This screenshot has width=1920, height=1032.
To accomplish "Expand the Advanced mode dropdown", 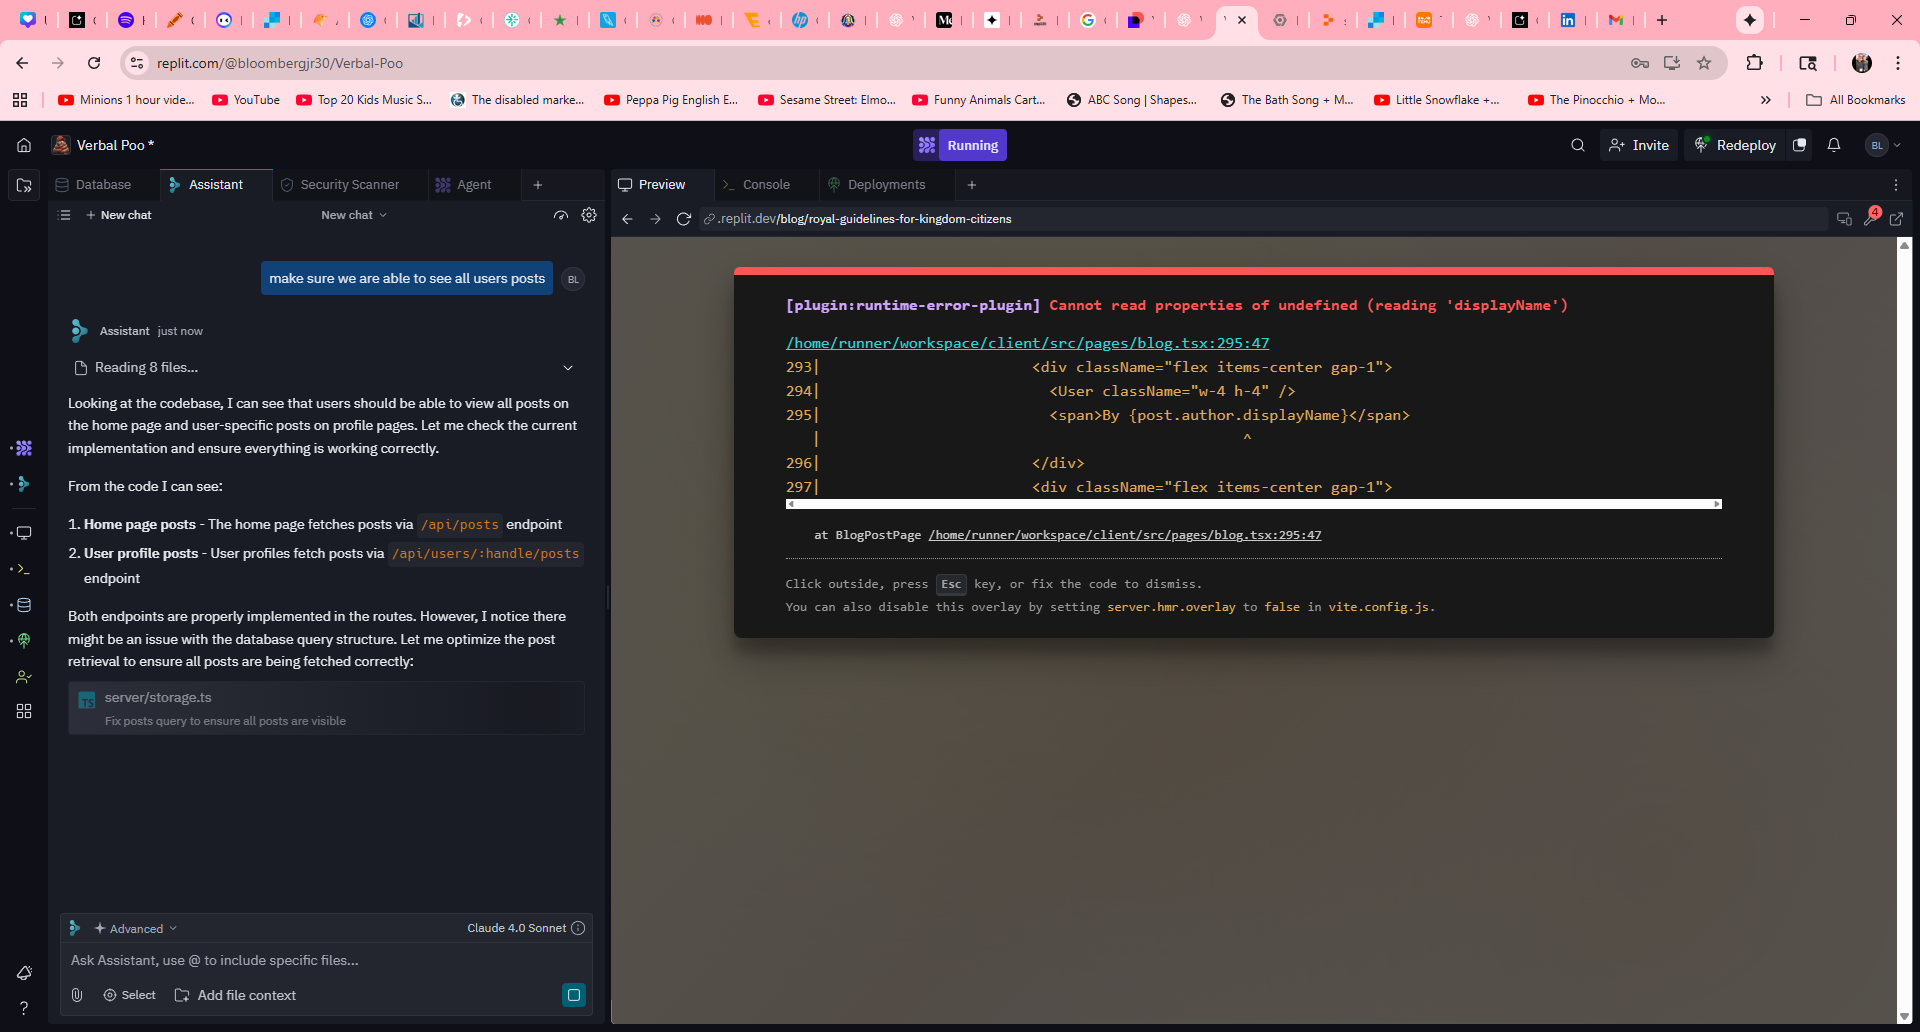I will 136,928.
